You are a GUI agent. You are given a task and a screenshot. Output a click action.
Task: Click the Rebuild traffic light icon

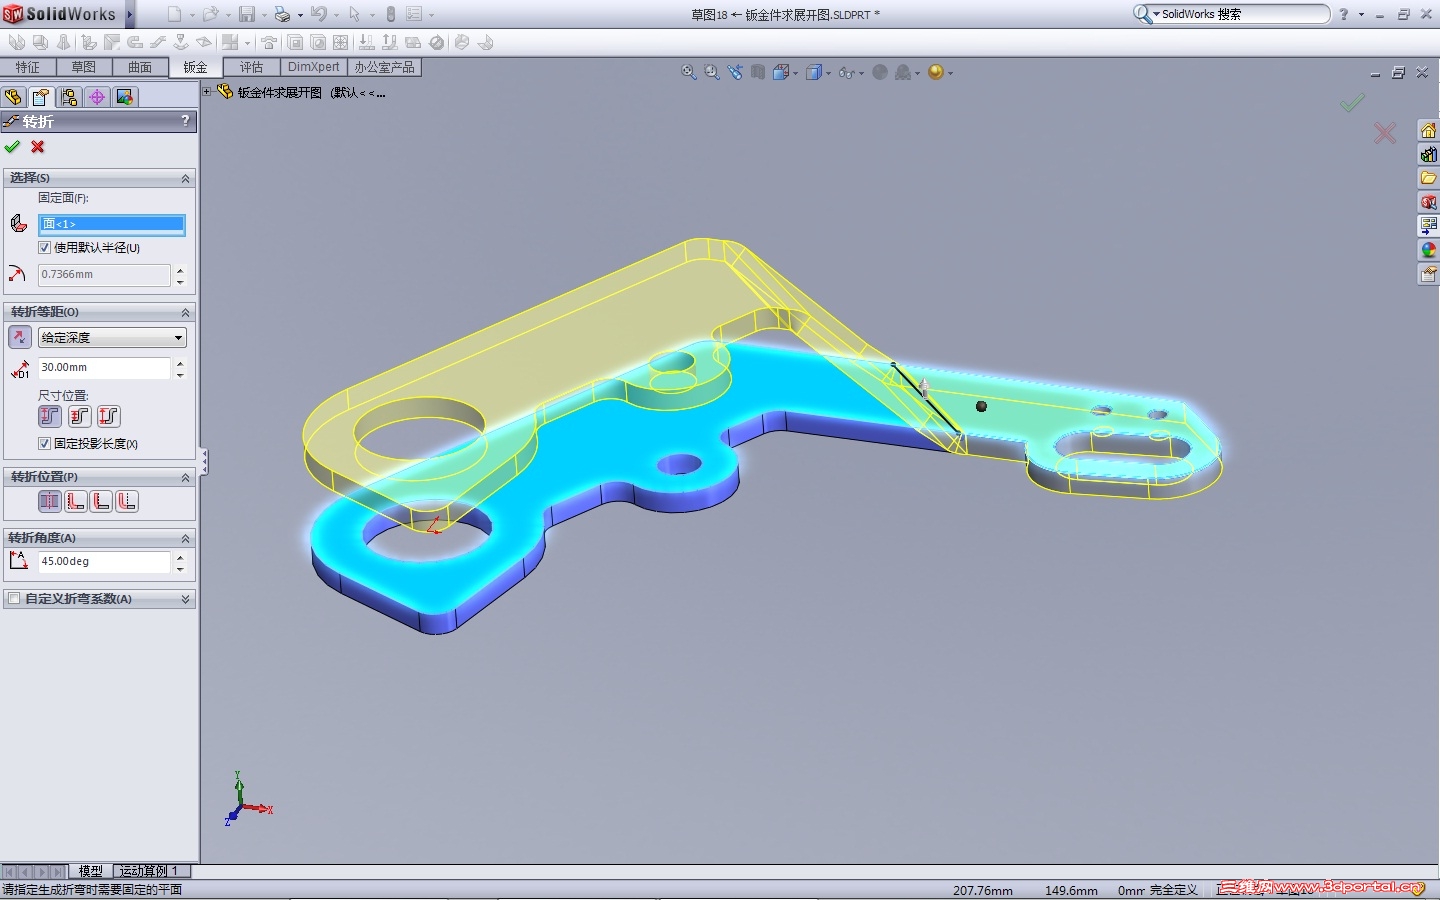(x=391, y=14)
